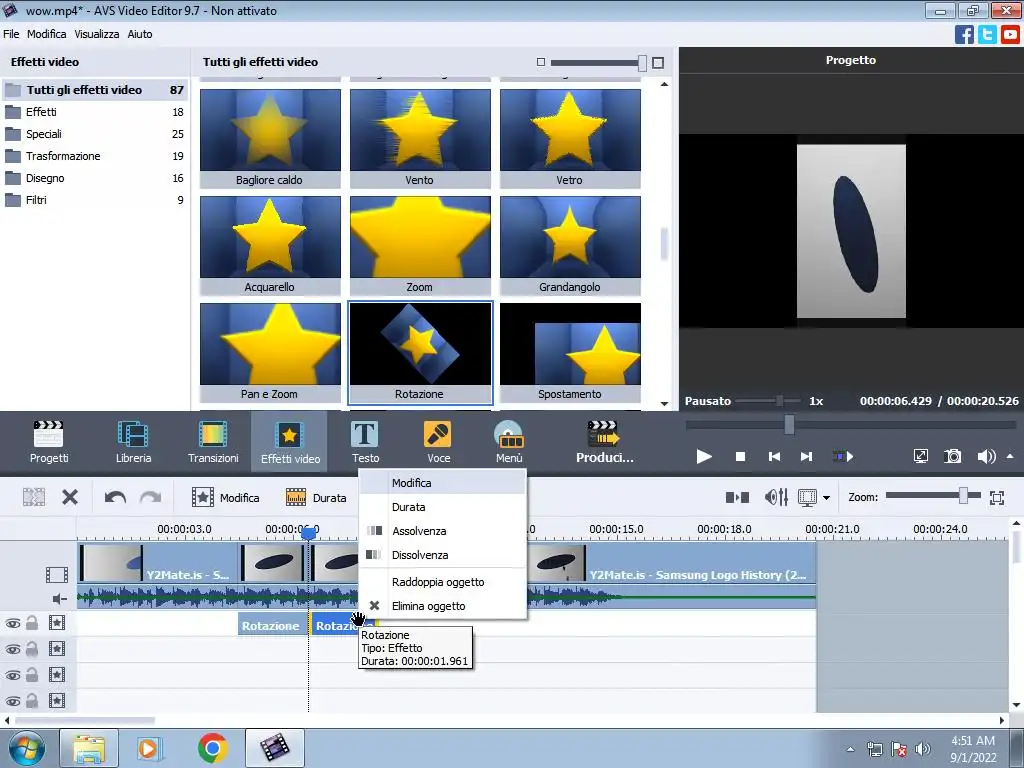Image resolution: width=1024 pixels, height=768 pixels.
Task: Select the Trasformazione effects category
Action: tap(94, 156)
